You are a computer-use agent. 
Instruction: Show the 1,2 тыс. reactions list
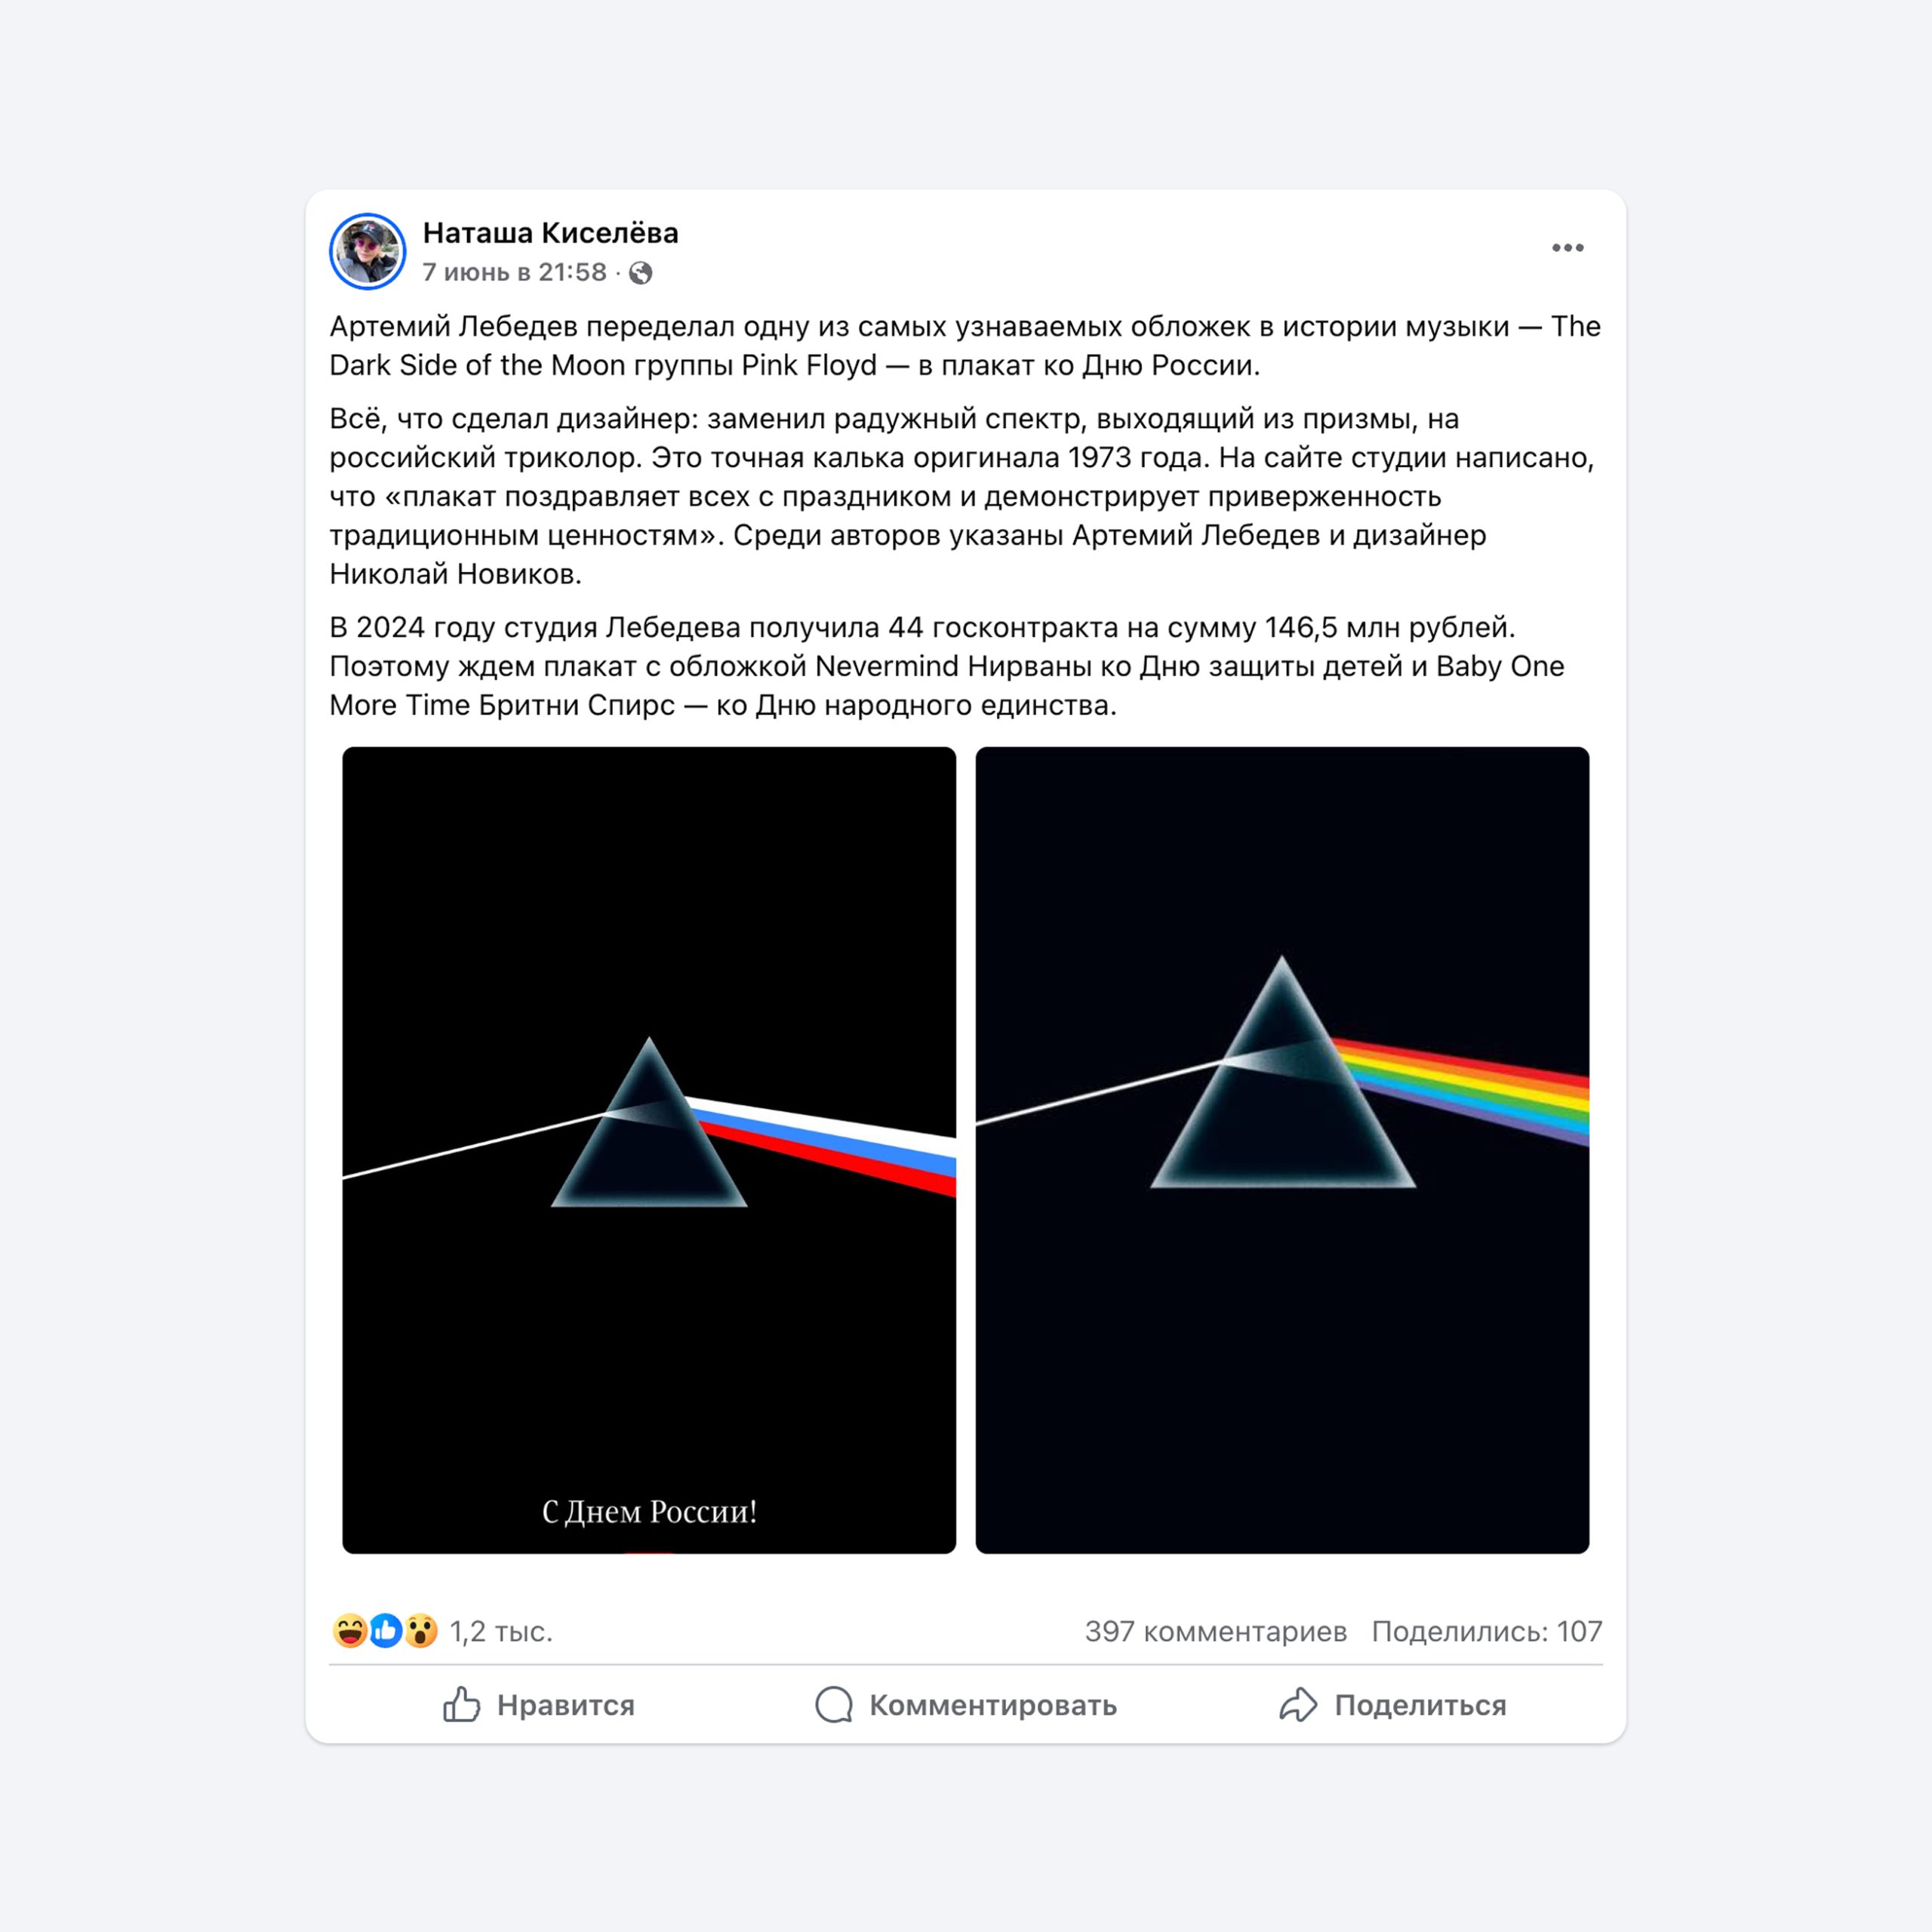pos(501,1632)
